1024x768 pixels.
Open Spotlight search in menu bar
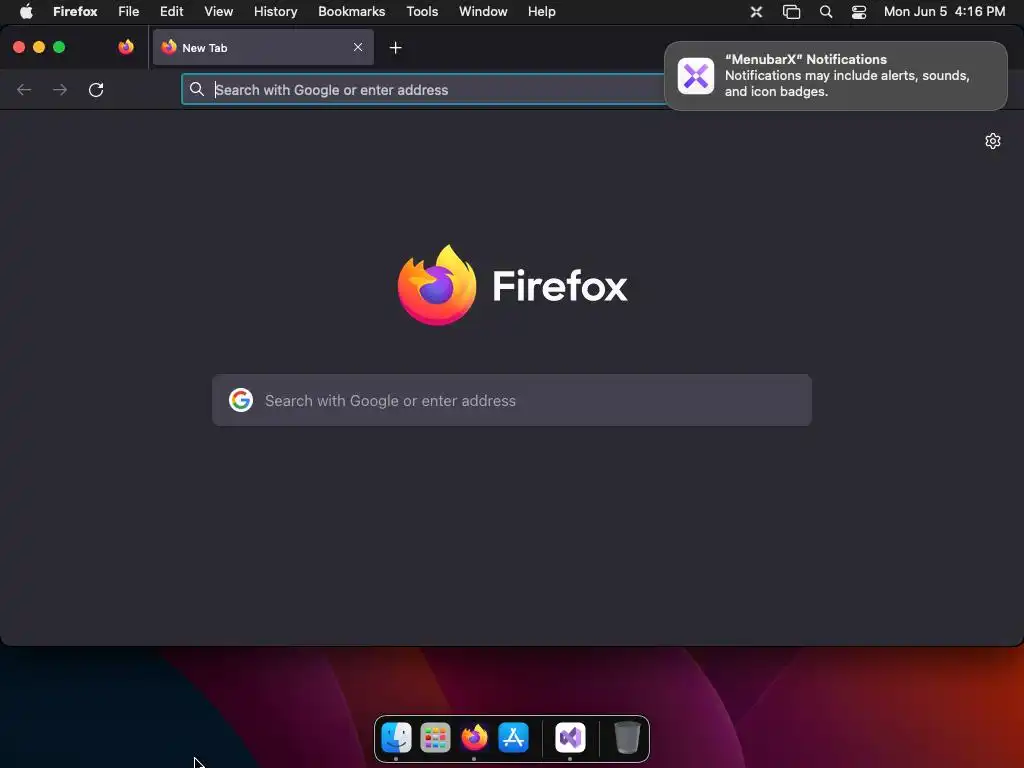pos(826,12)
